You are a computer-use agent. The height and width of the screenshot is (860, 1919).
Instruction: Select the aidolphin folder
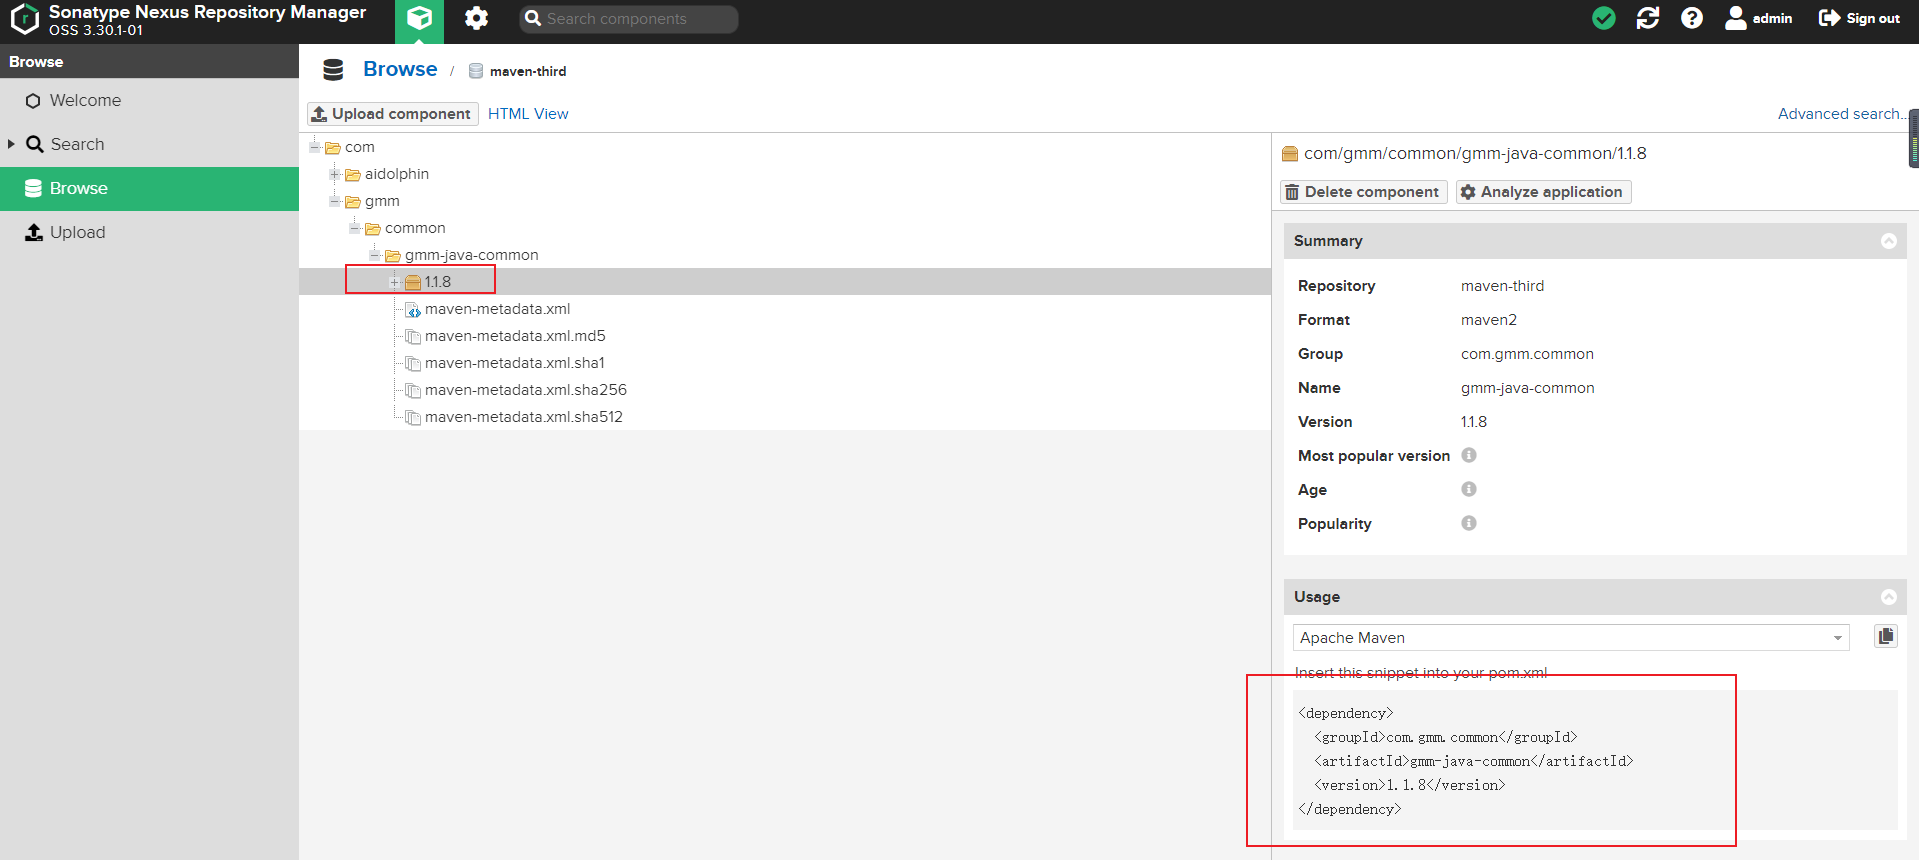(x=397, y=174)
